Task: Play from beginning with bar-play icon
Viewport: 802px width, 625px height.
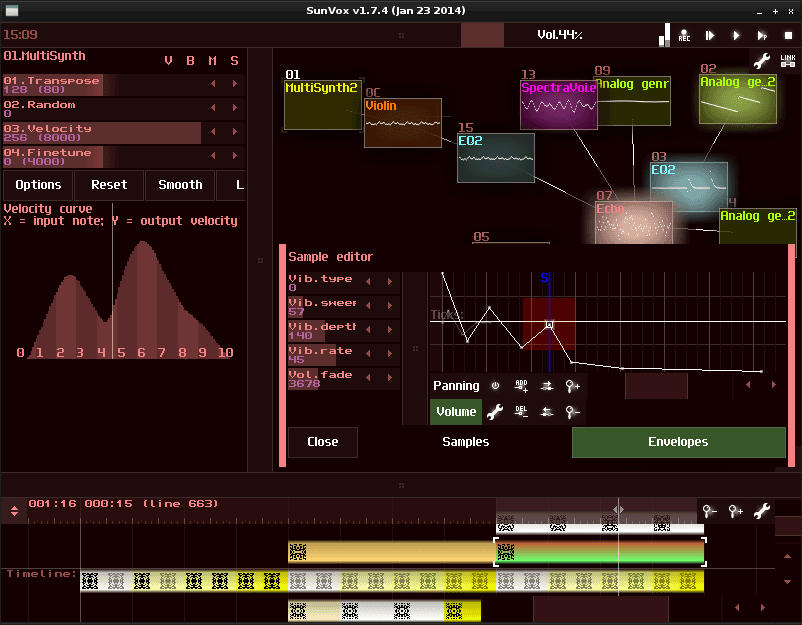Action: (x=709, y=35)
